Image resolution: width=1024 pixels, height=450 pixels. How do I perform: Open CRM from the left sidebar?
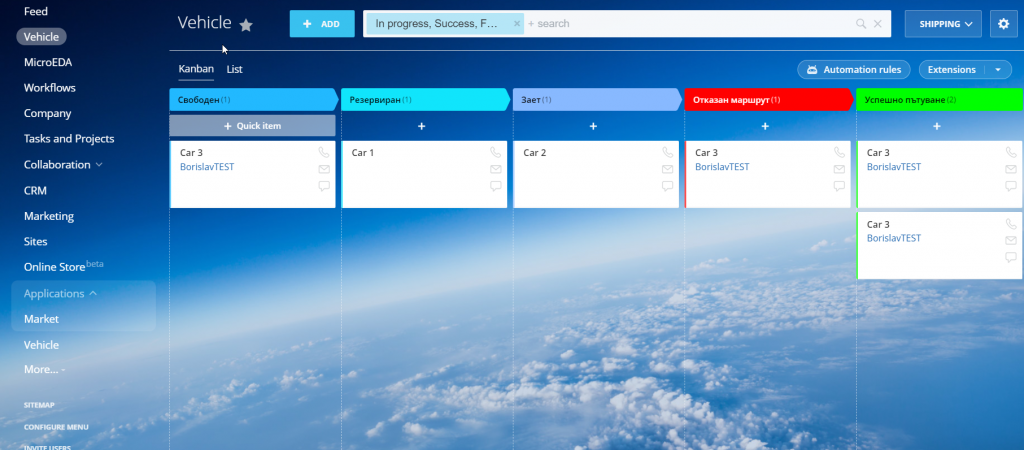coord(35,190)
